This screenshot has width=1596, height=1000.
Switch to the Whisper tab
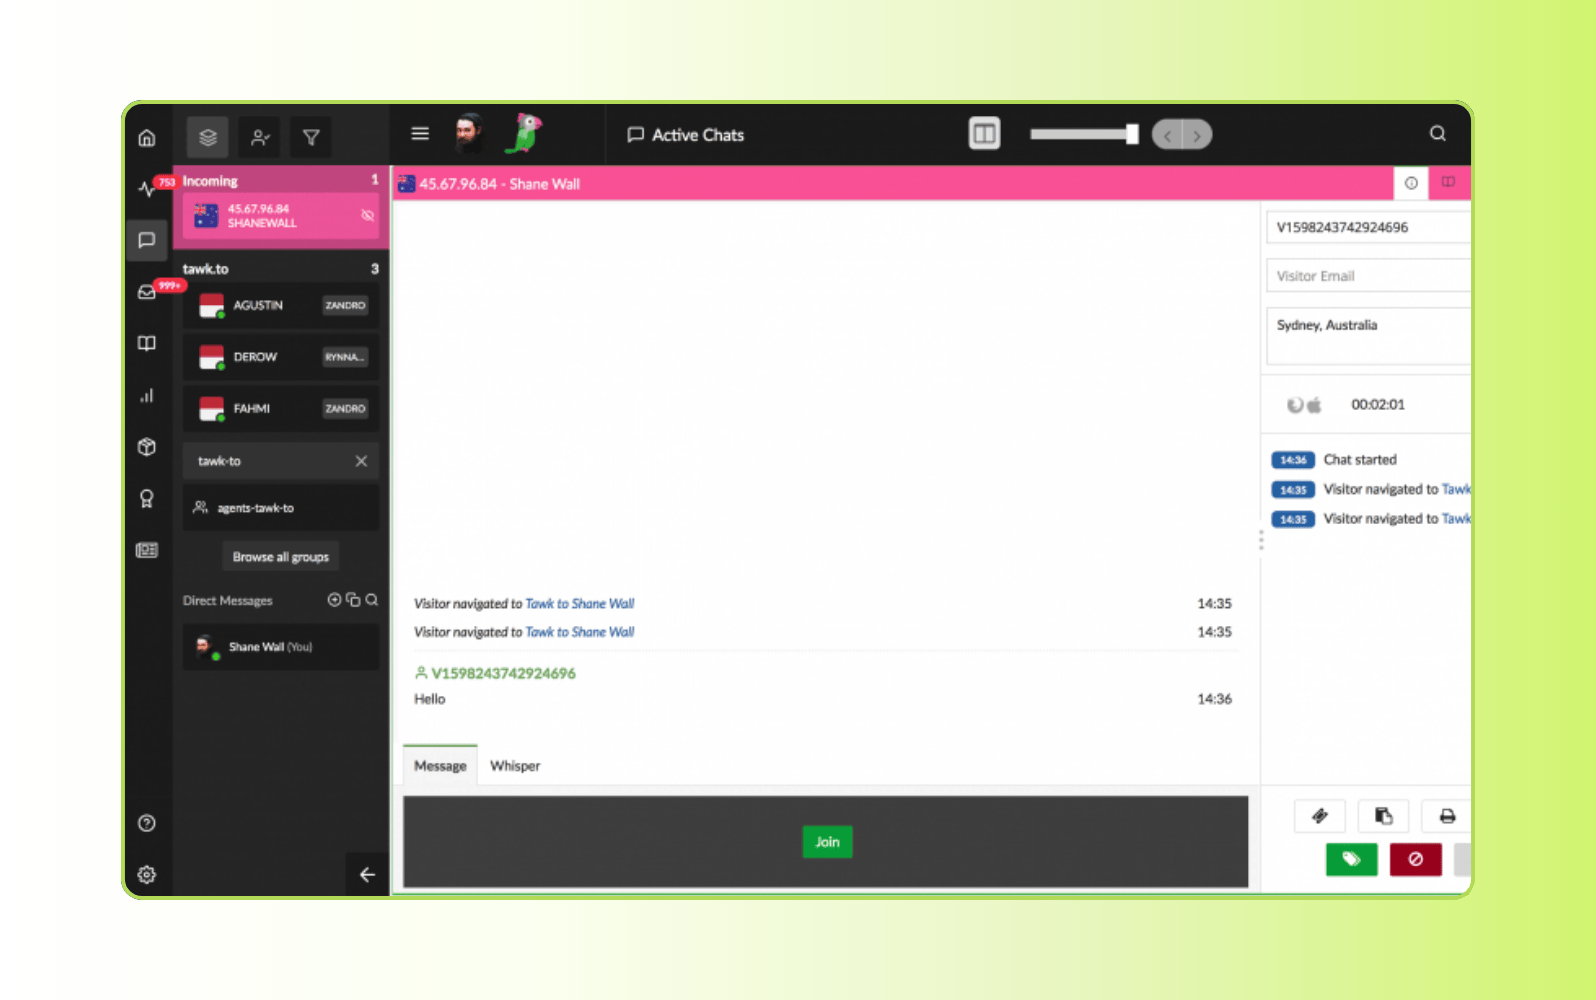click(x=515, y=766)
